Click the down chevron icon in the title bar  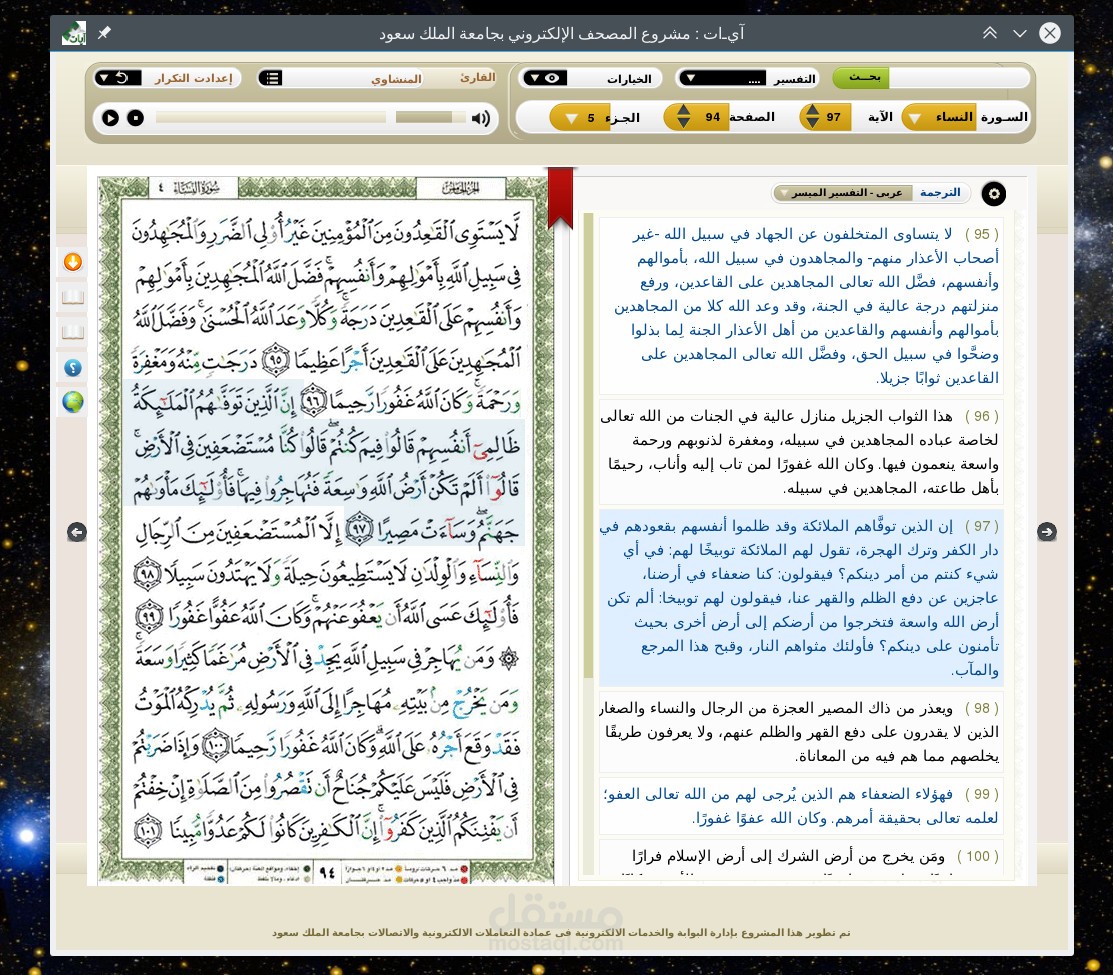[x=1019, y=33]
